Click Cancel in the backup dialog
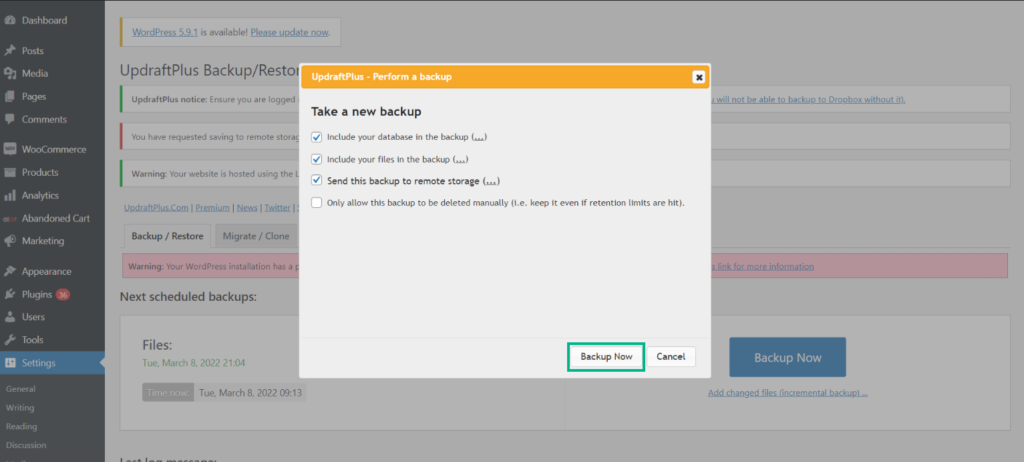Viewport: 1024px width, 462px height. pyautogui.click(x=671, y=357)
